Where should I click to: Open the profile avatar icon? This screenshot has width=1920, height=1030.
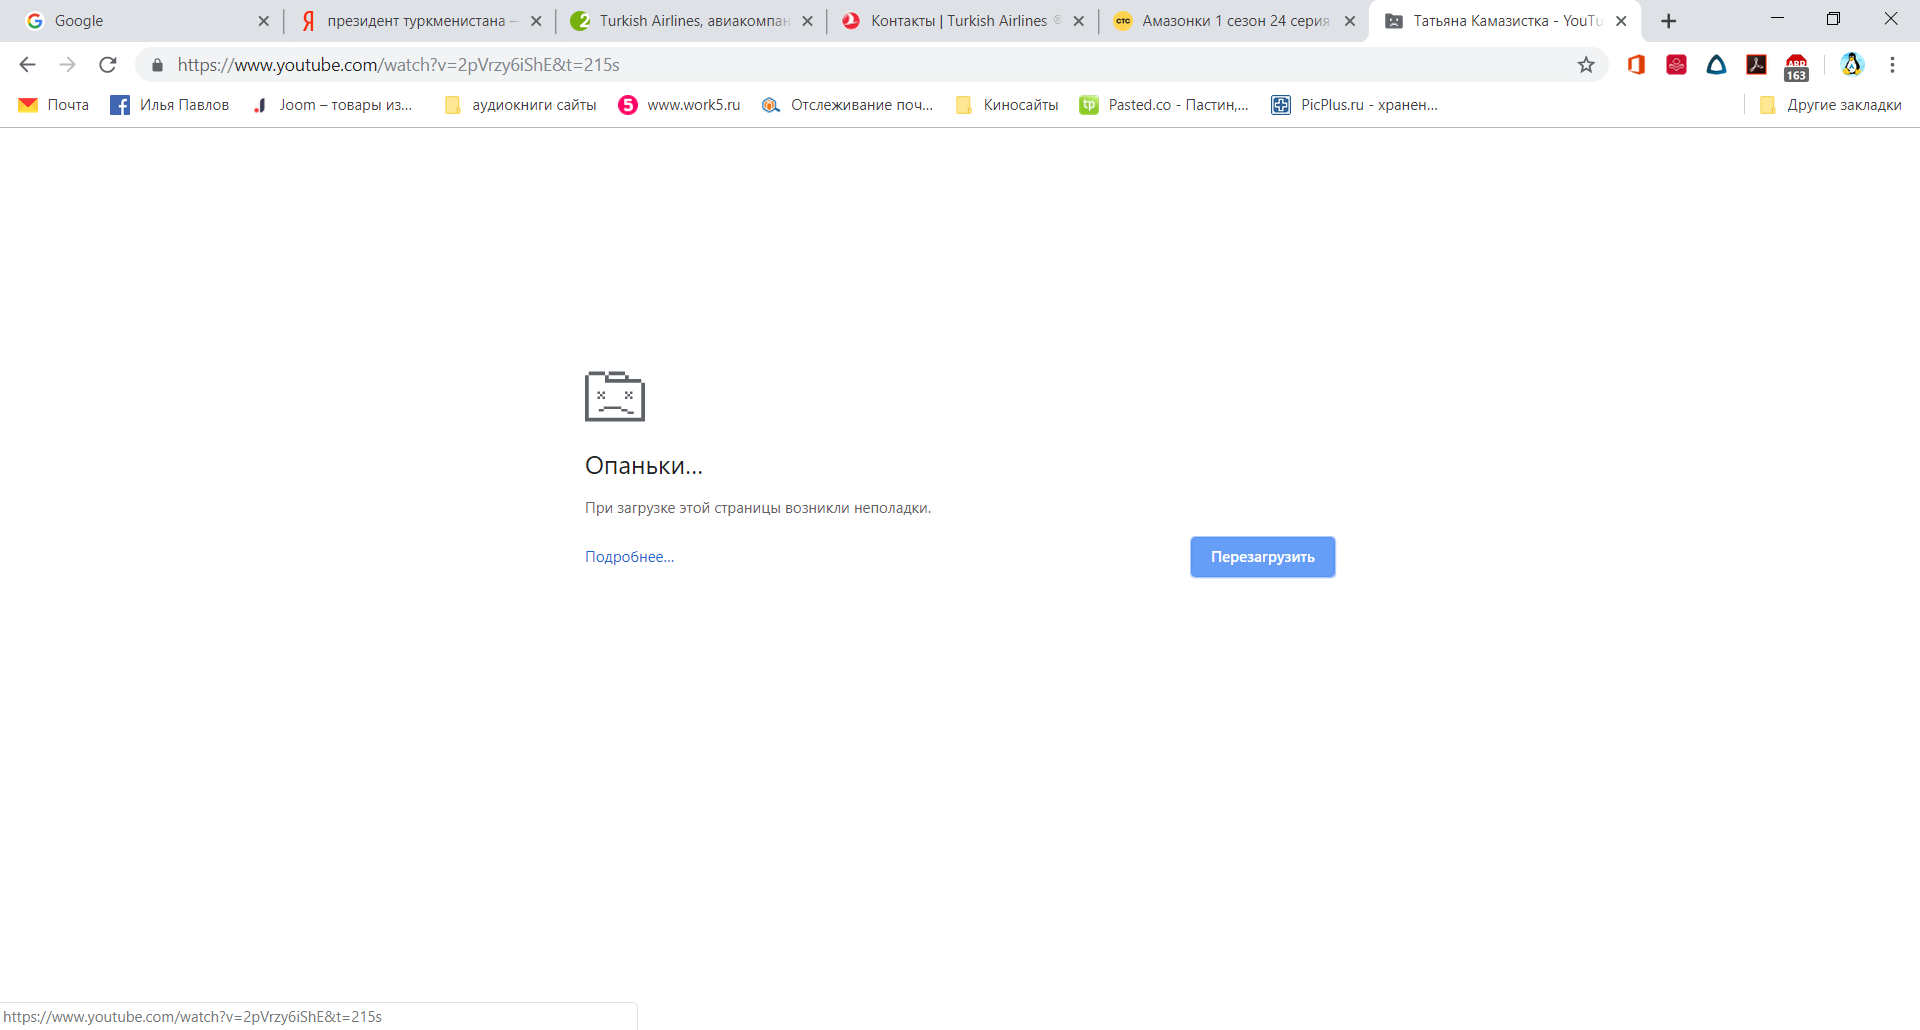1852,65
